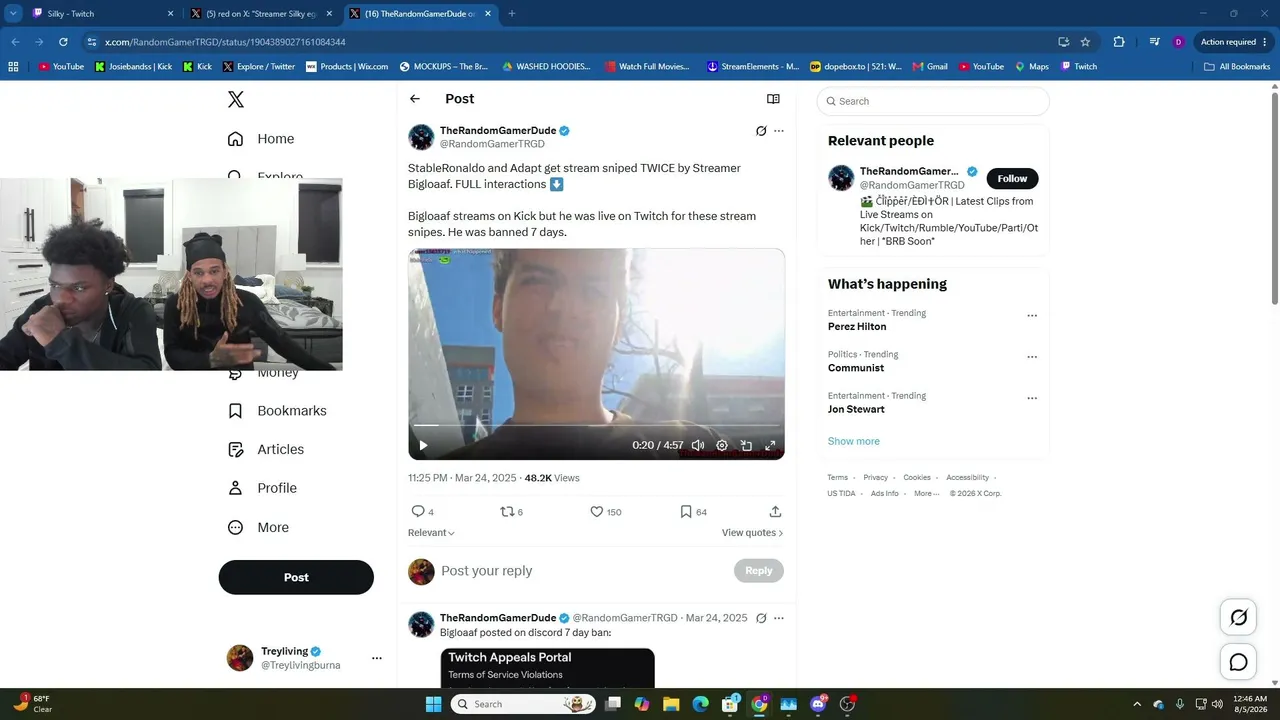Click the greyed Reply button
Image resolution: width=1280 pixels, height=720 pixels.
759,571
